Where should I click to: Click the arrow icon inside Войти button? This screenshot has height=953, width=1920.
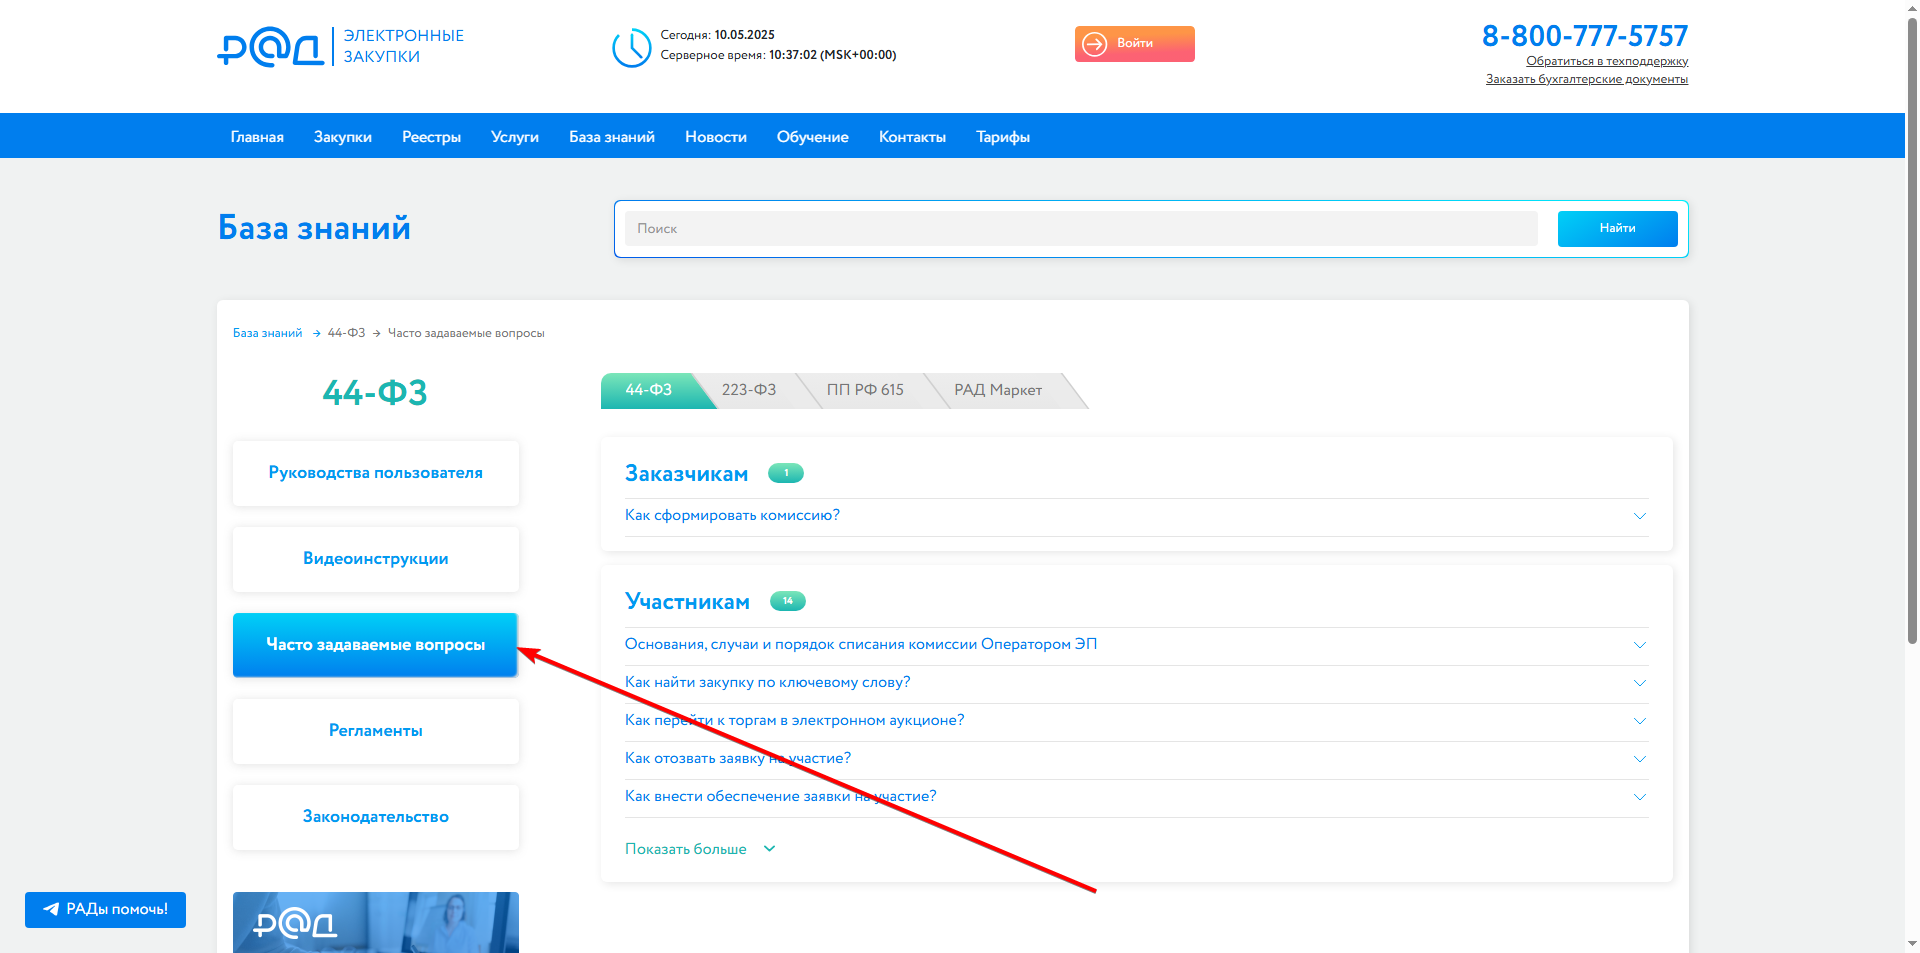1095,44
